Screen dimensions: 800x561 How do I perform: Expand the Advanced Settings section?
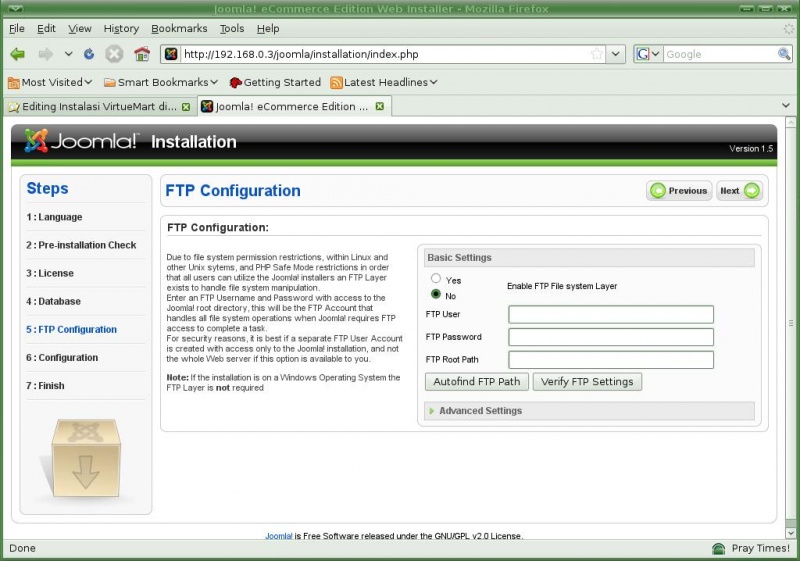pos(589,411)
